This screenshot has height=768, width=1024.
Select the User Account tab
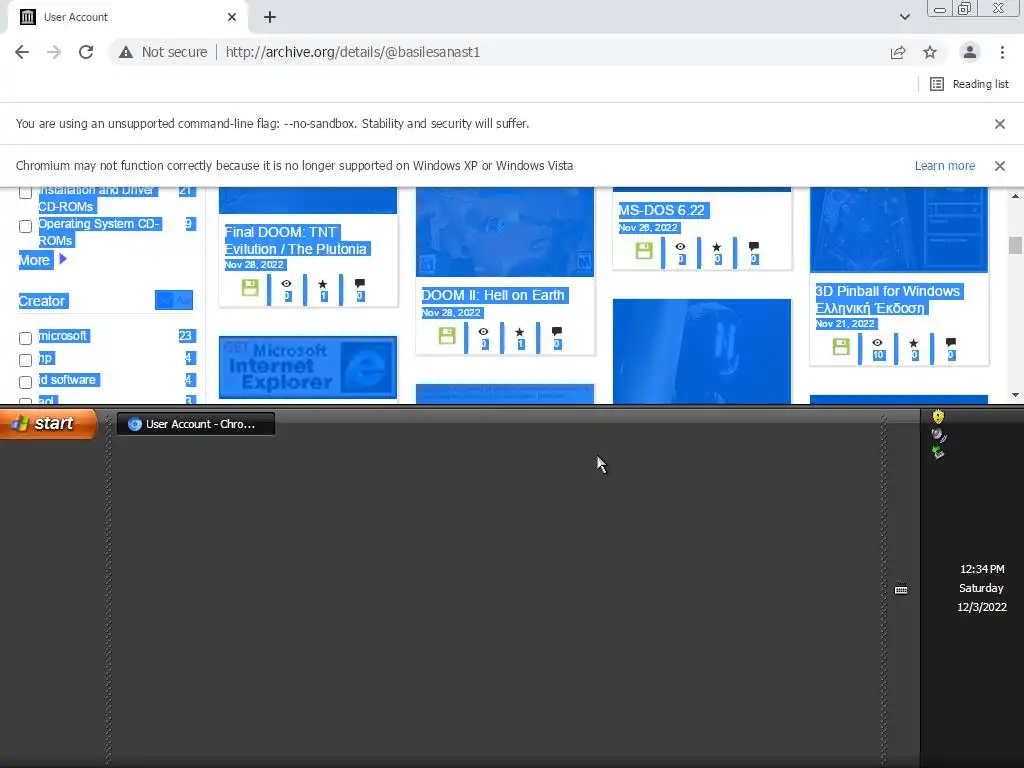(128, 17)
